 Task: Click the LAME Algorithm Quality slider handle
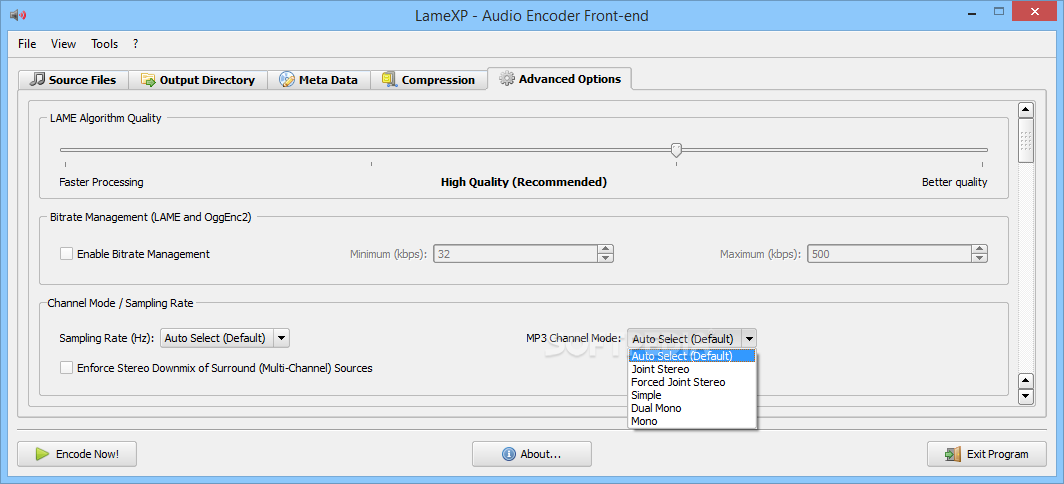click(676, 150)
